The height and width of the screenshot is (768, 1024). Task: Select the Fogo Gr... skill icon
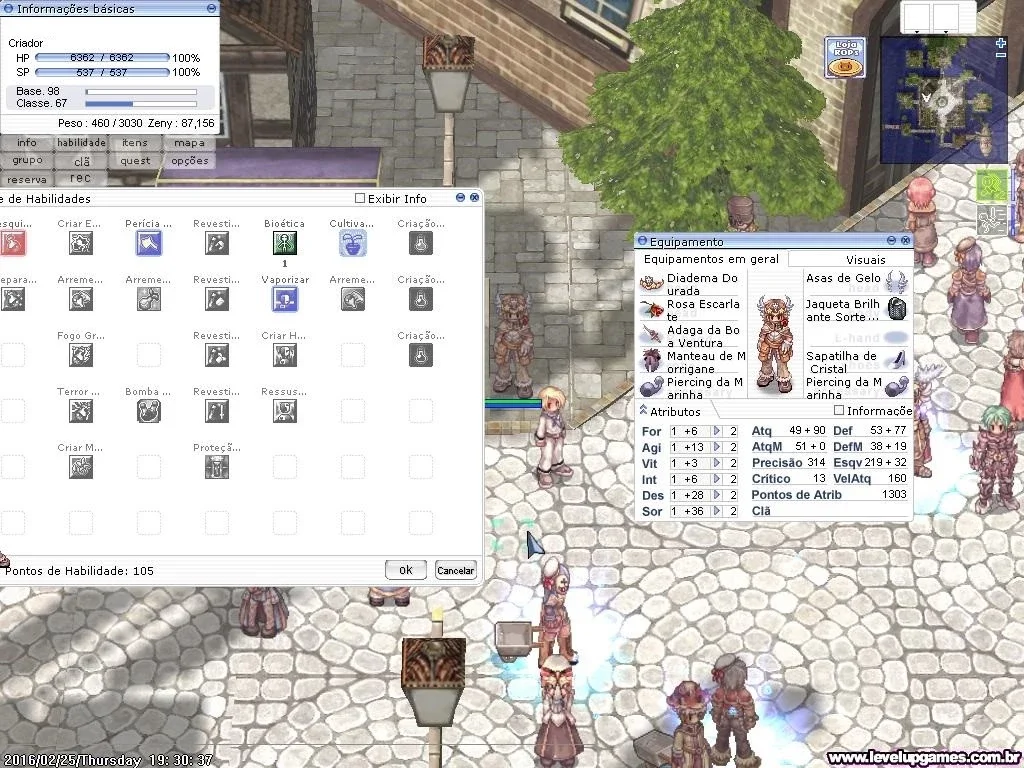pyautogui.click(x=81, y=355)
